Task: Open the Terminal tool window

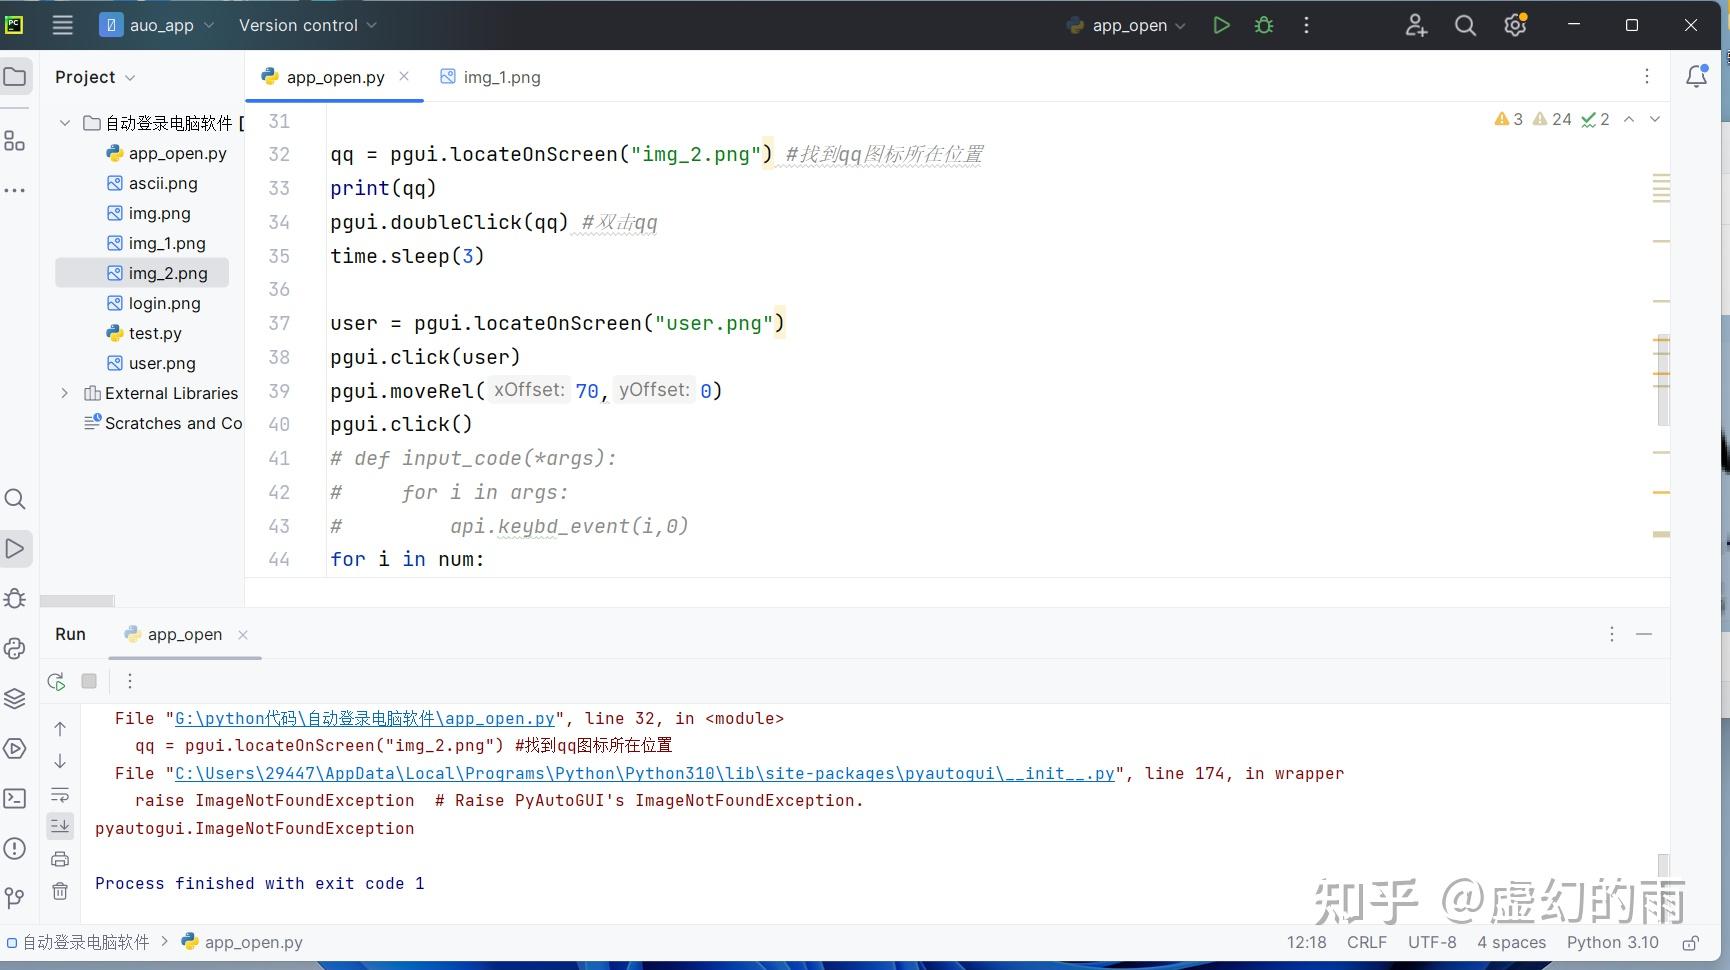Action: point(15,798)
